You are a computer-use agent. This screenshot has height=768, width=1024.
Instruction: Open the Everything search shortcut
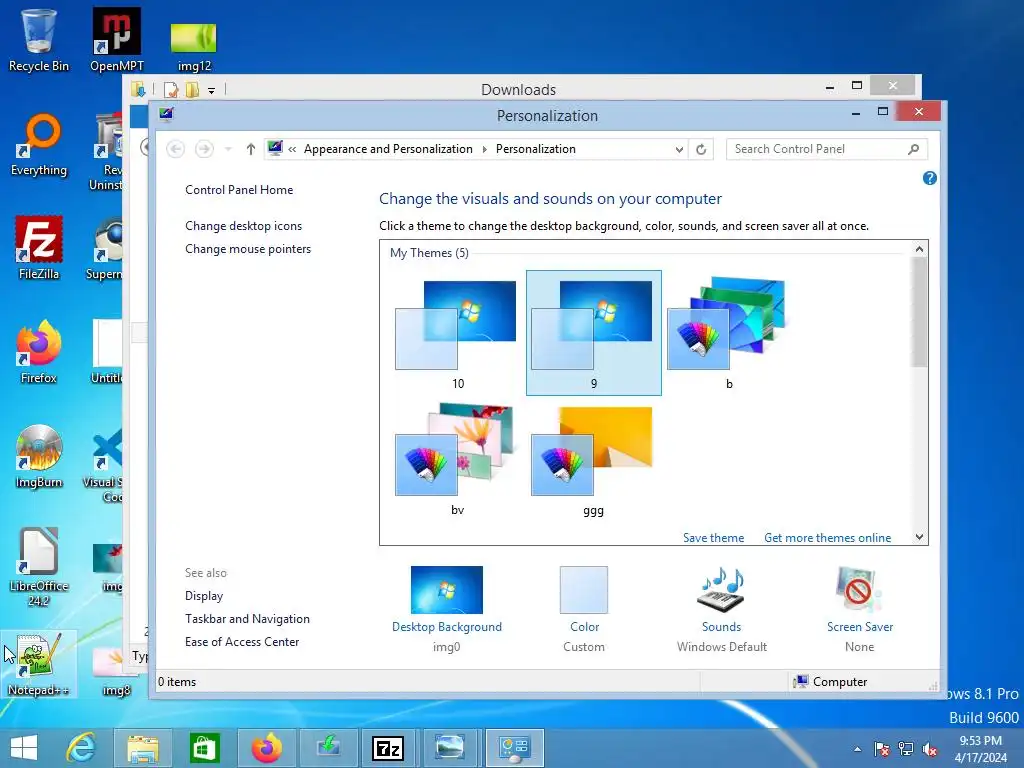coord(39,145)
